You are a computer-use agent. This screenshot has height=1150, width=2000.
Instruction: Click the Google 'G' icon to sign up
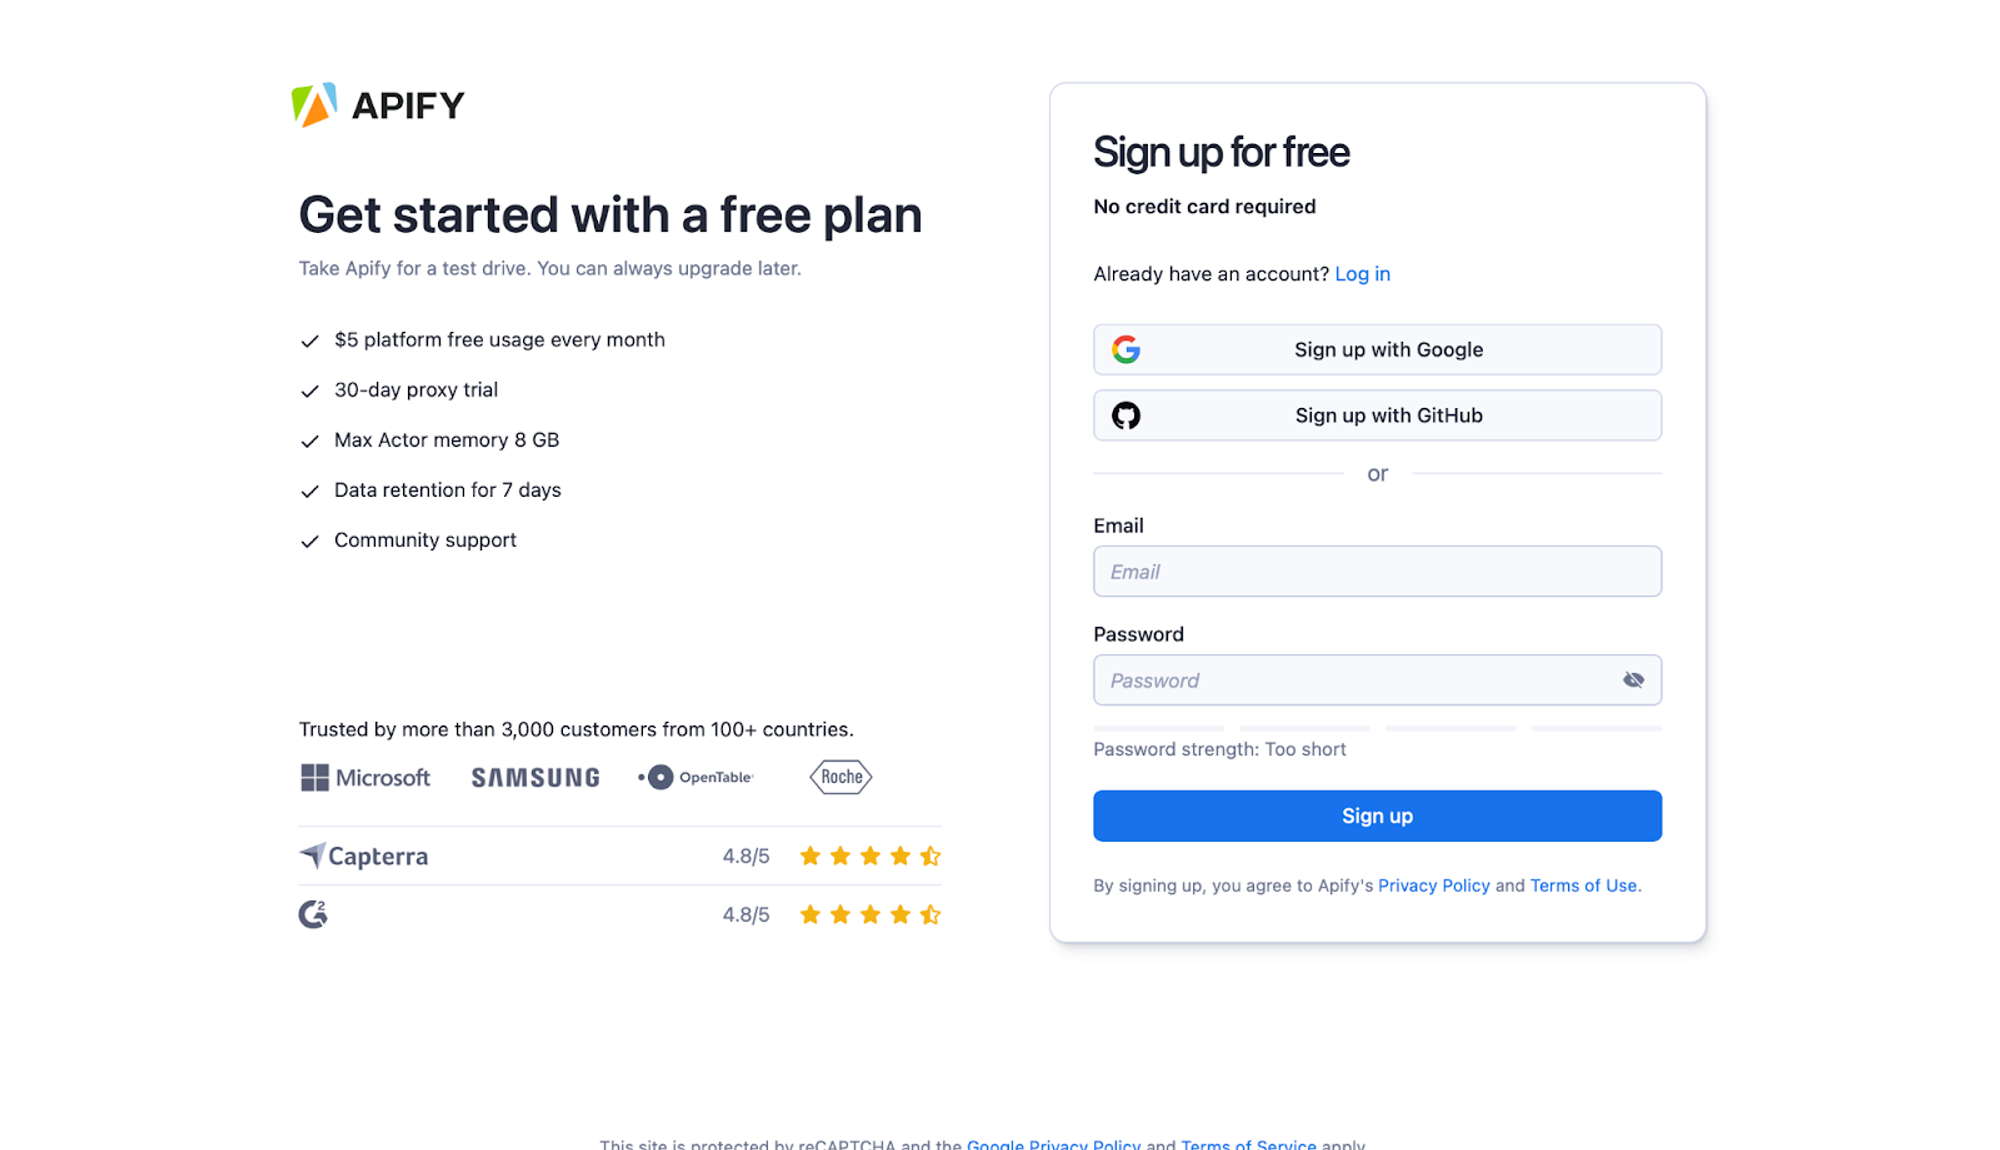pyautogui.click(x=1124, y=349)
